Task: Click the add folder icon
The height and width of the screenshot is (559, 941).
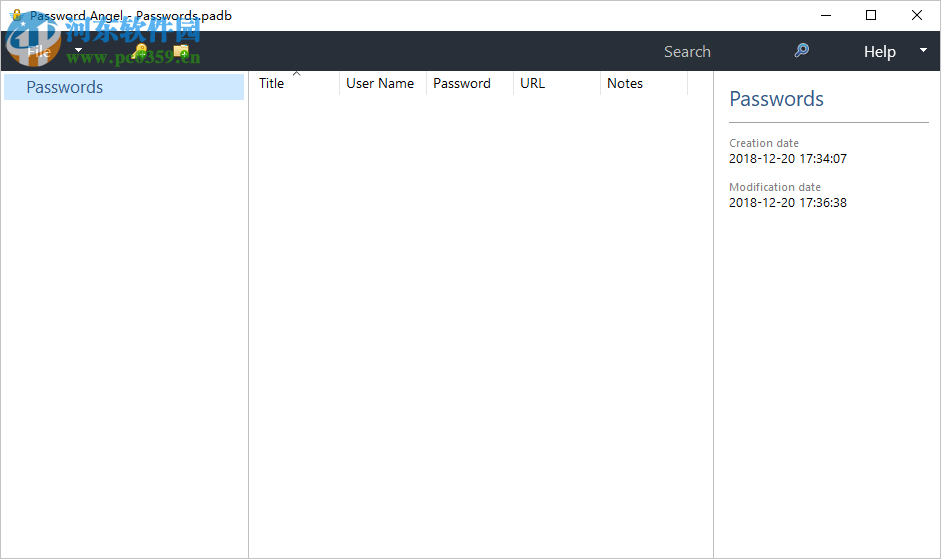Action: click(181, 52)
